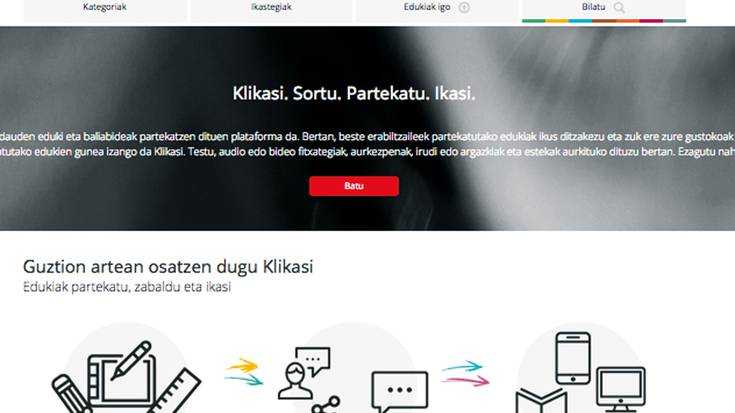Click the share nodes icon below the person

(326, 405)
